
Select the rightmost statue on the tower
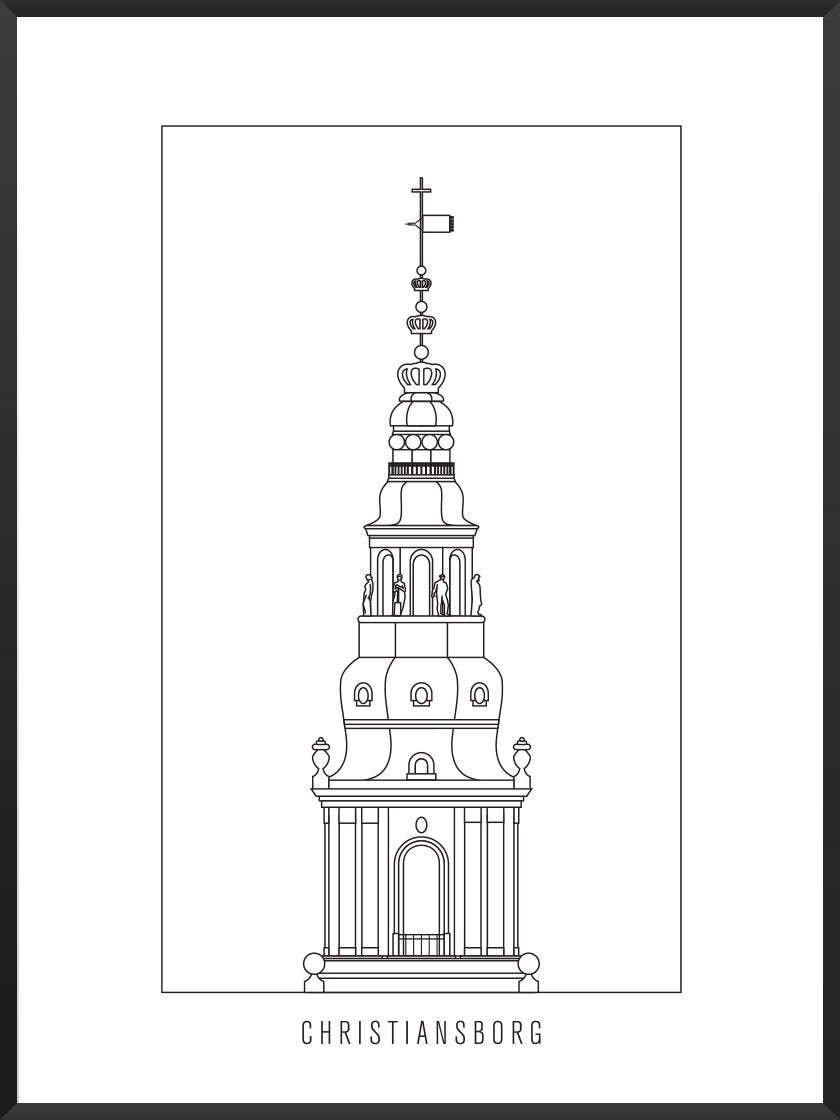click(x=476, y=594)
